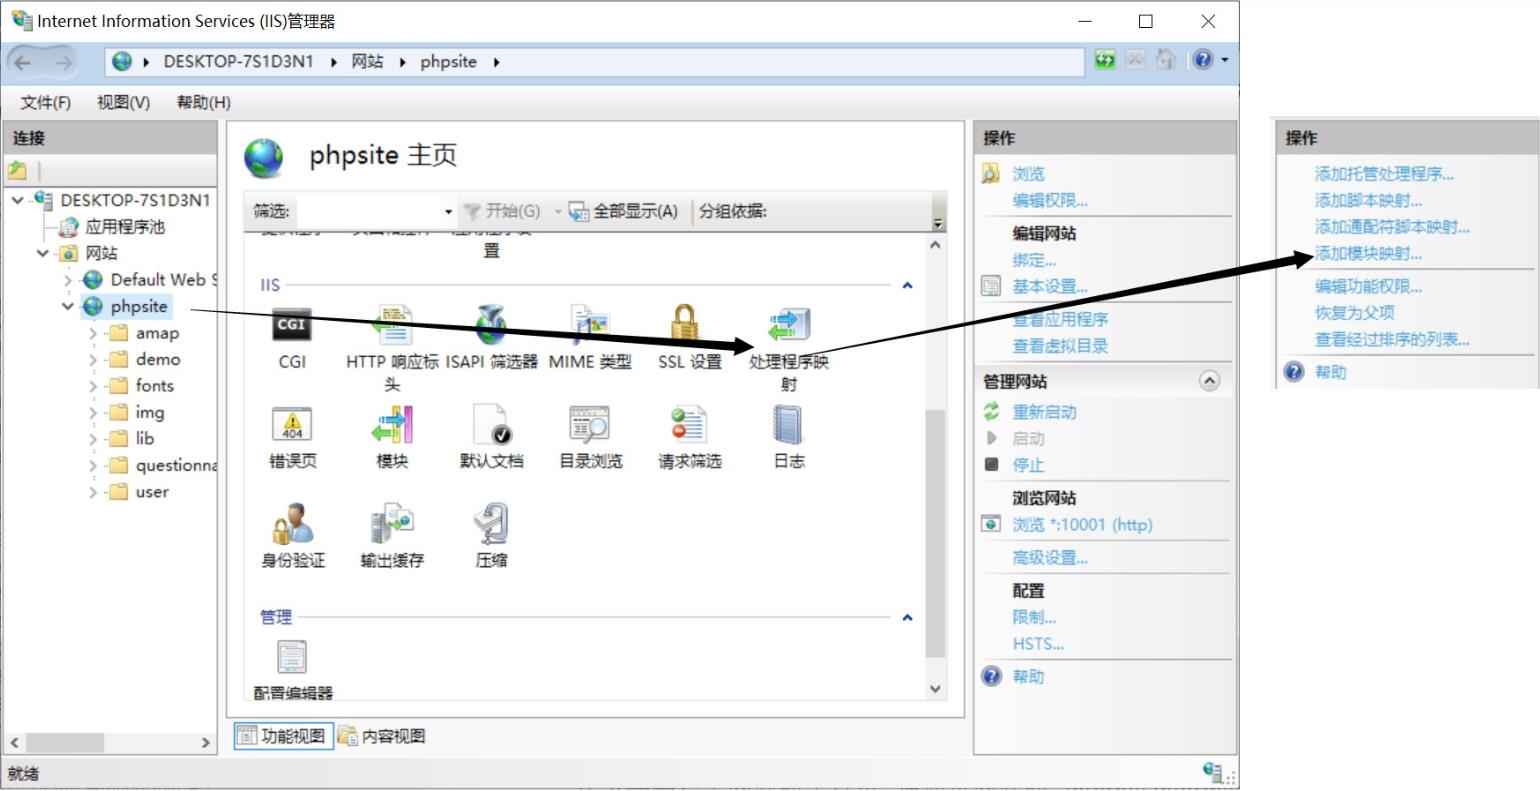This screenshot has height=791, width=1540.
Task: Open 高级设置... action link
Action: point(1050,558)
